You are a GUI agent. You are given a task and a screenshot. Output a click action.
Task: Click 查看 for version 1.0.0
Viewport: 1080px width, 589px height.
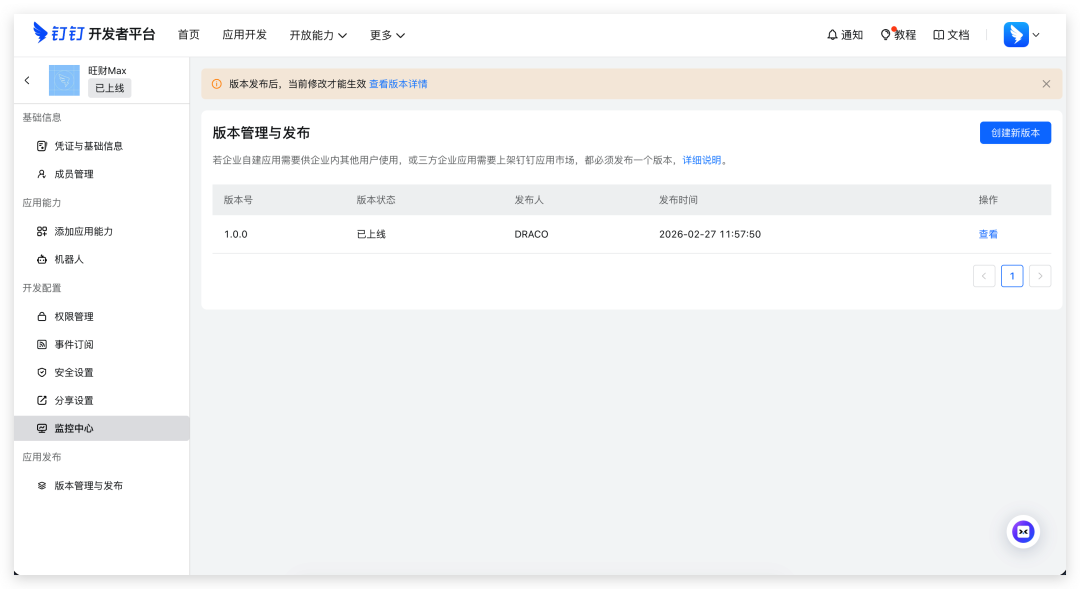tap(988, 234)
